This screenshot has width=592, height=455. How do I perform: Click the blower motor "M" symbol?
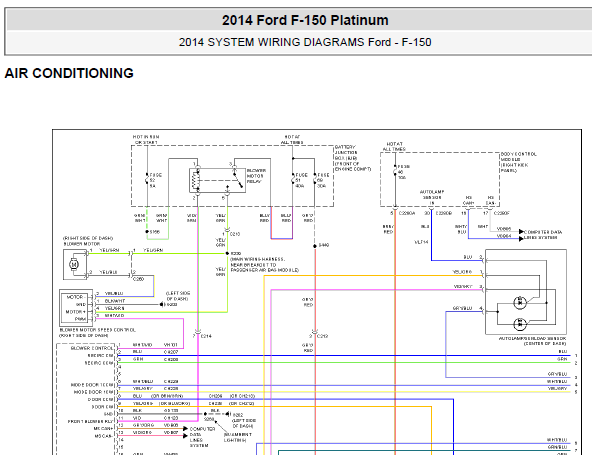pos(74,264)
